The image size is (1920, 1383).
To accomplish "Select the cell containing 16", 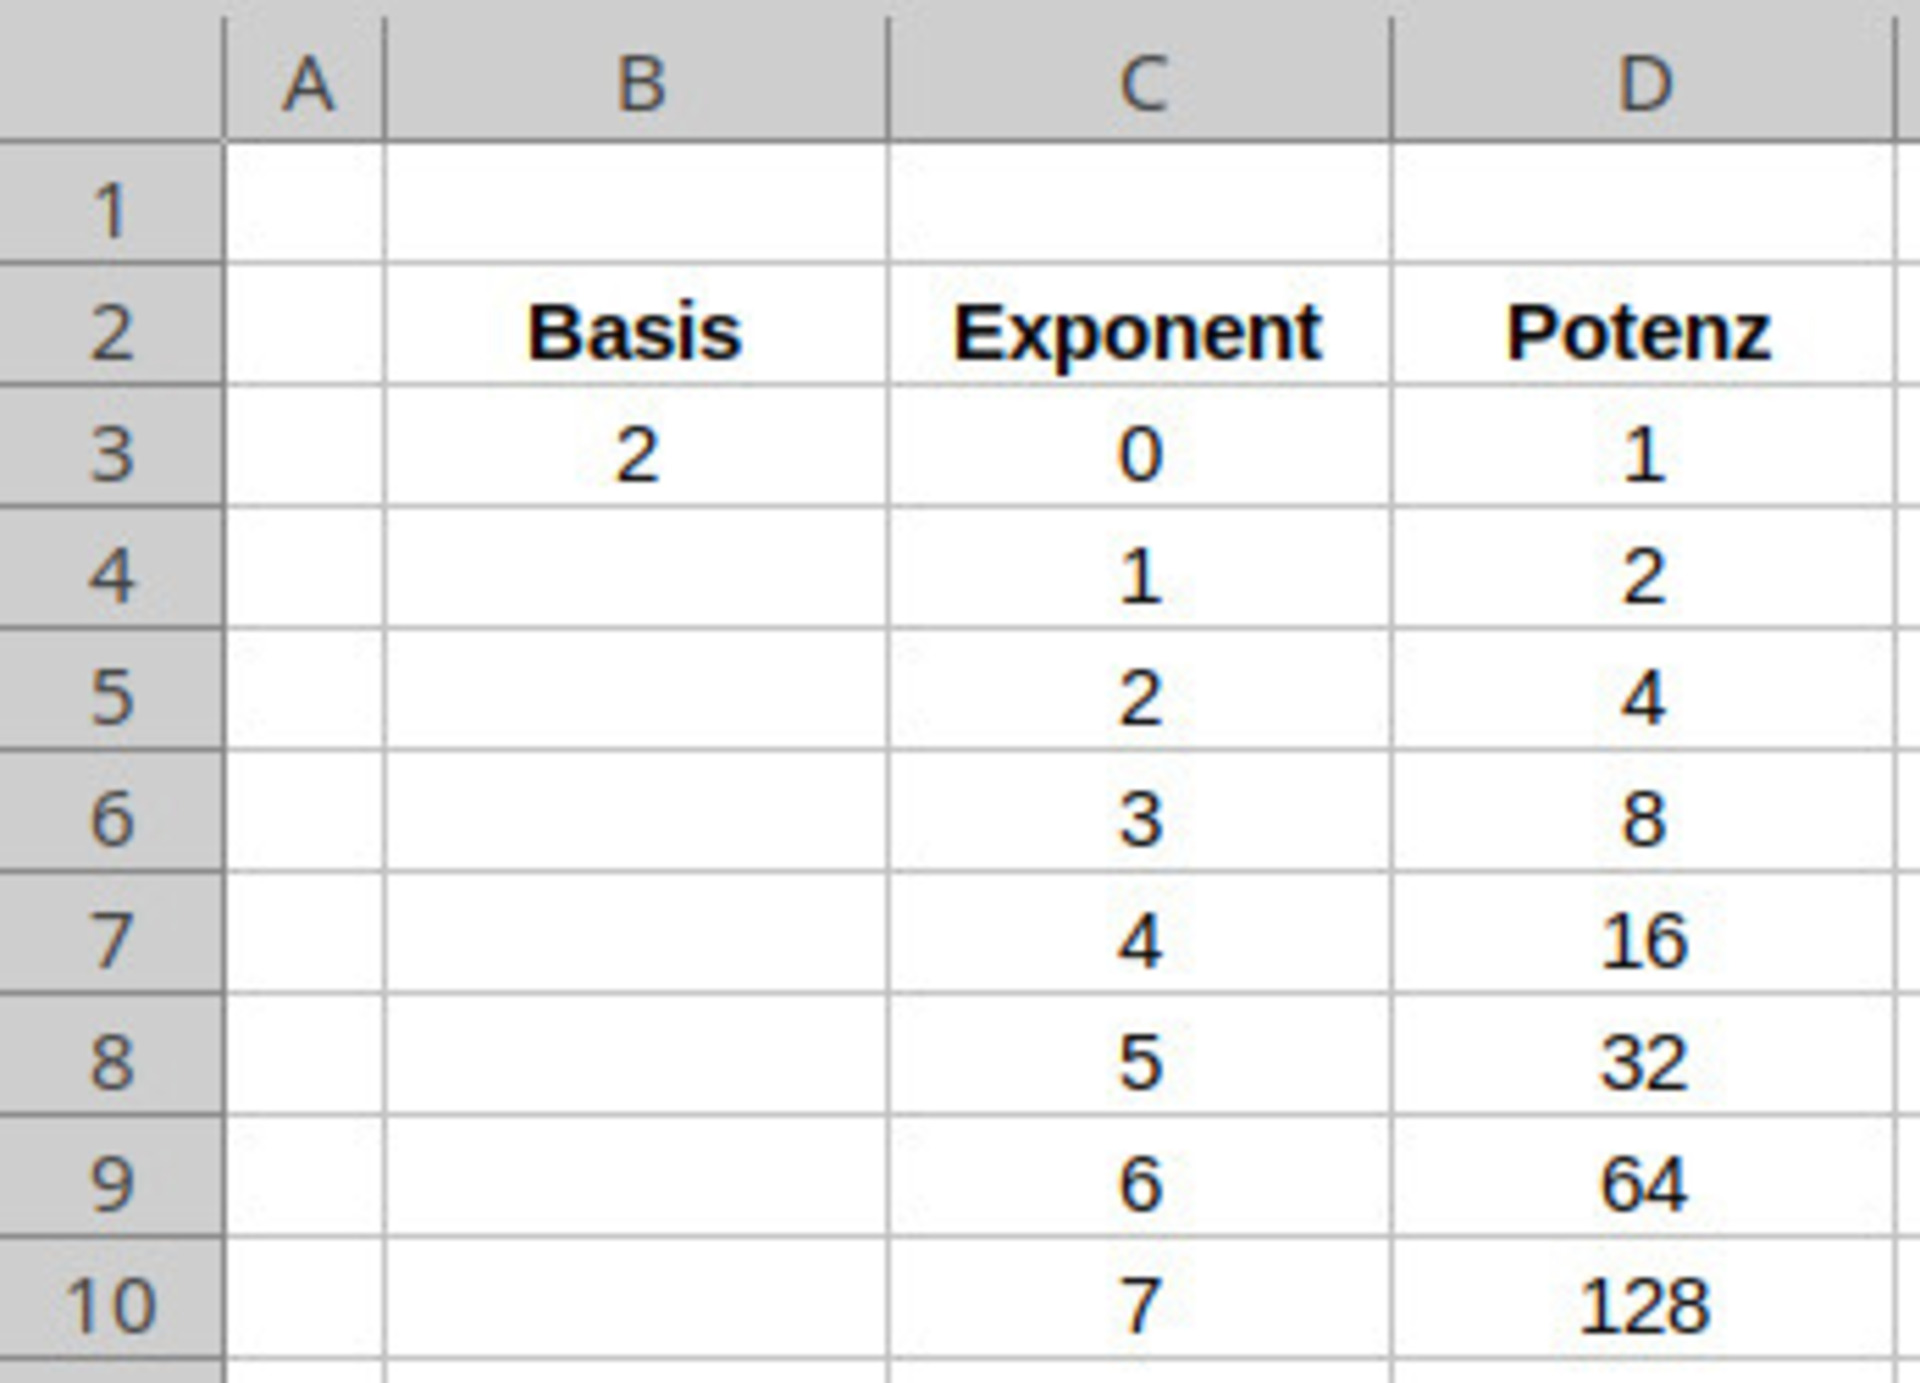I will (x=1643, y=939).
